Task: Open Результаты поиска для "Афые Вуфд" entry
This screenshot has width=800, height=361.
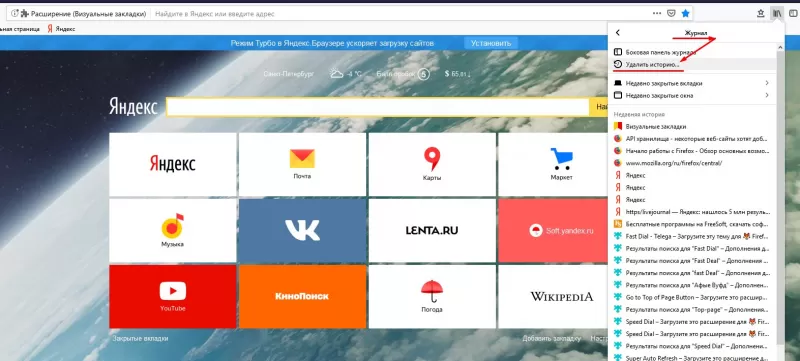Action: (692, 285)
